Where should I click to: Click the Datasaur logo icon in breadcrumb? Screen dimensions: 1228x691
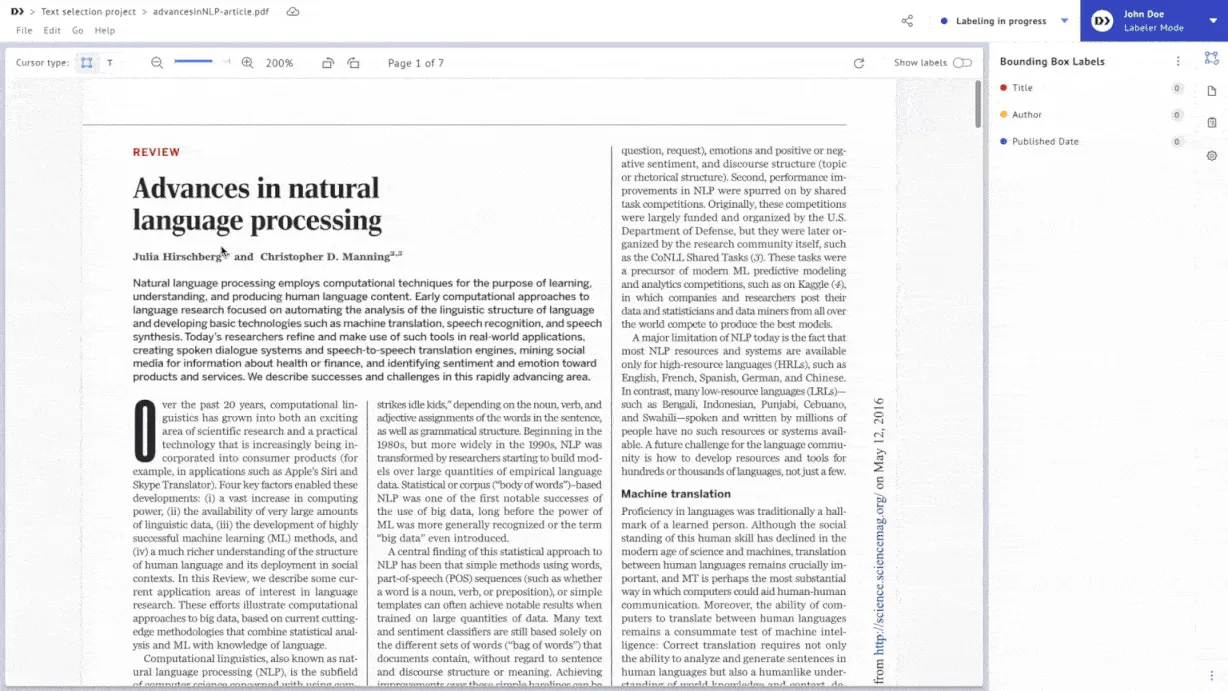tap(17, 11)
